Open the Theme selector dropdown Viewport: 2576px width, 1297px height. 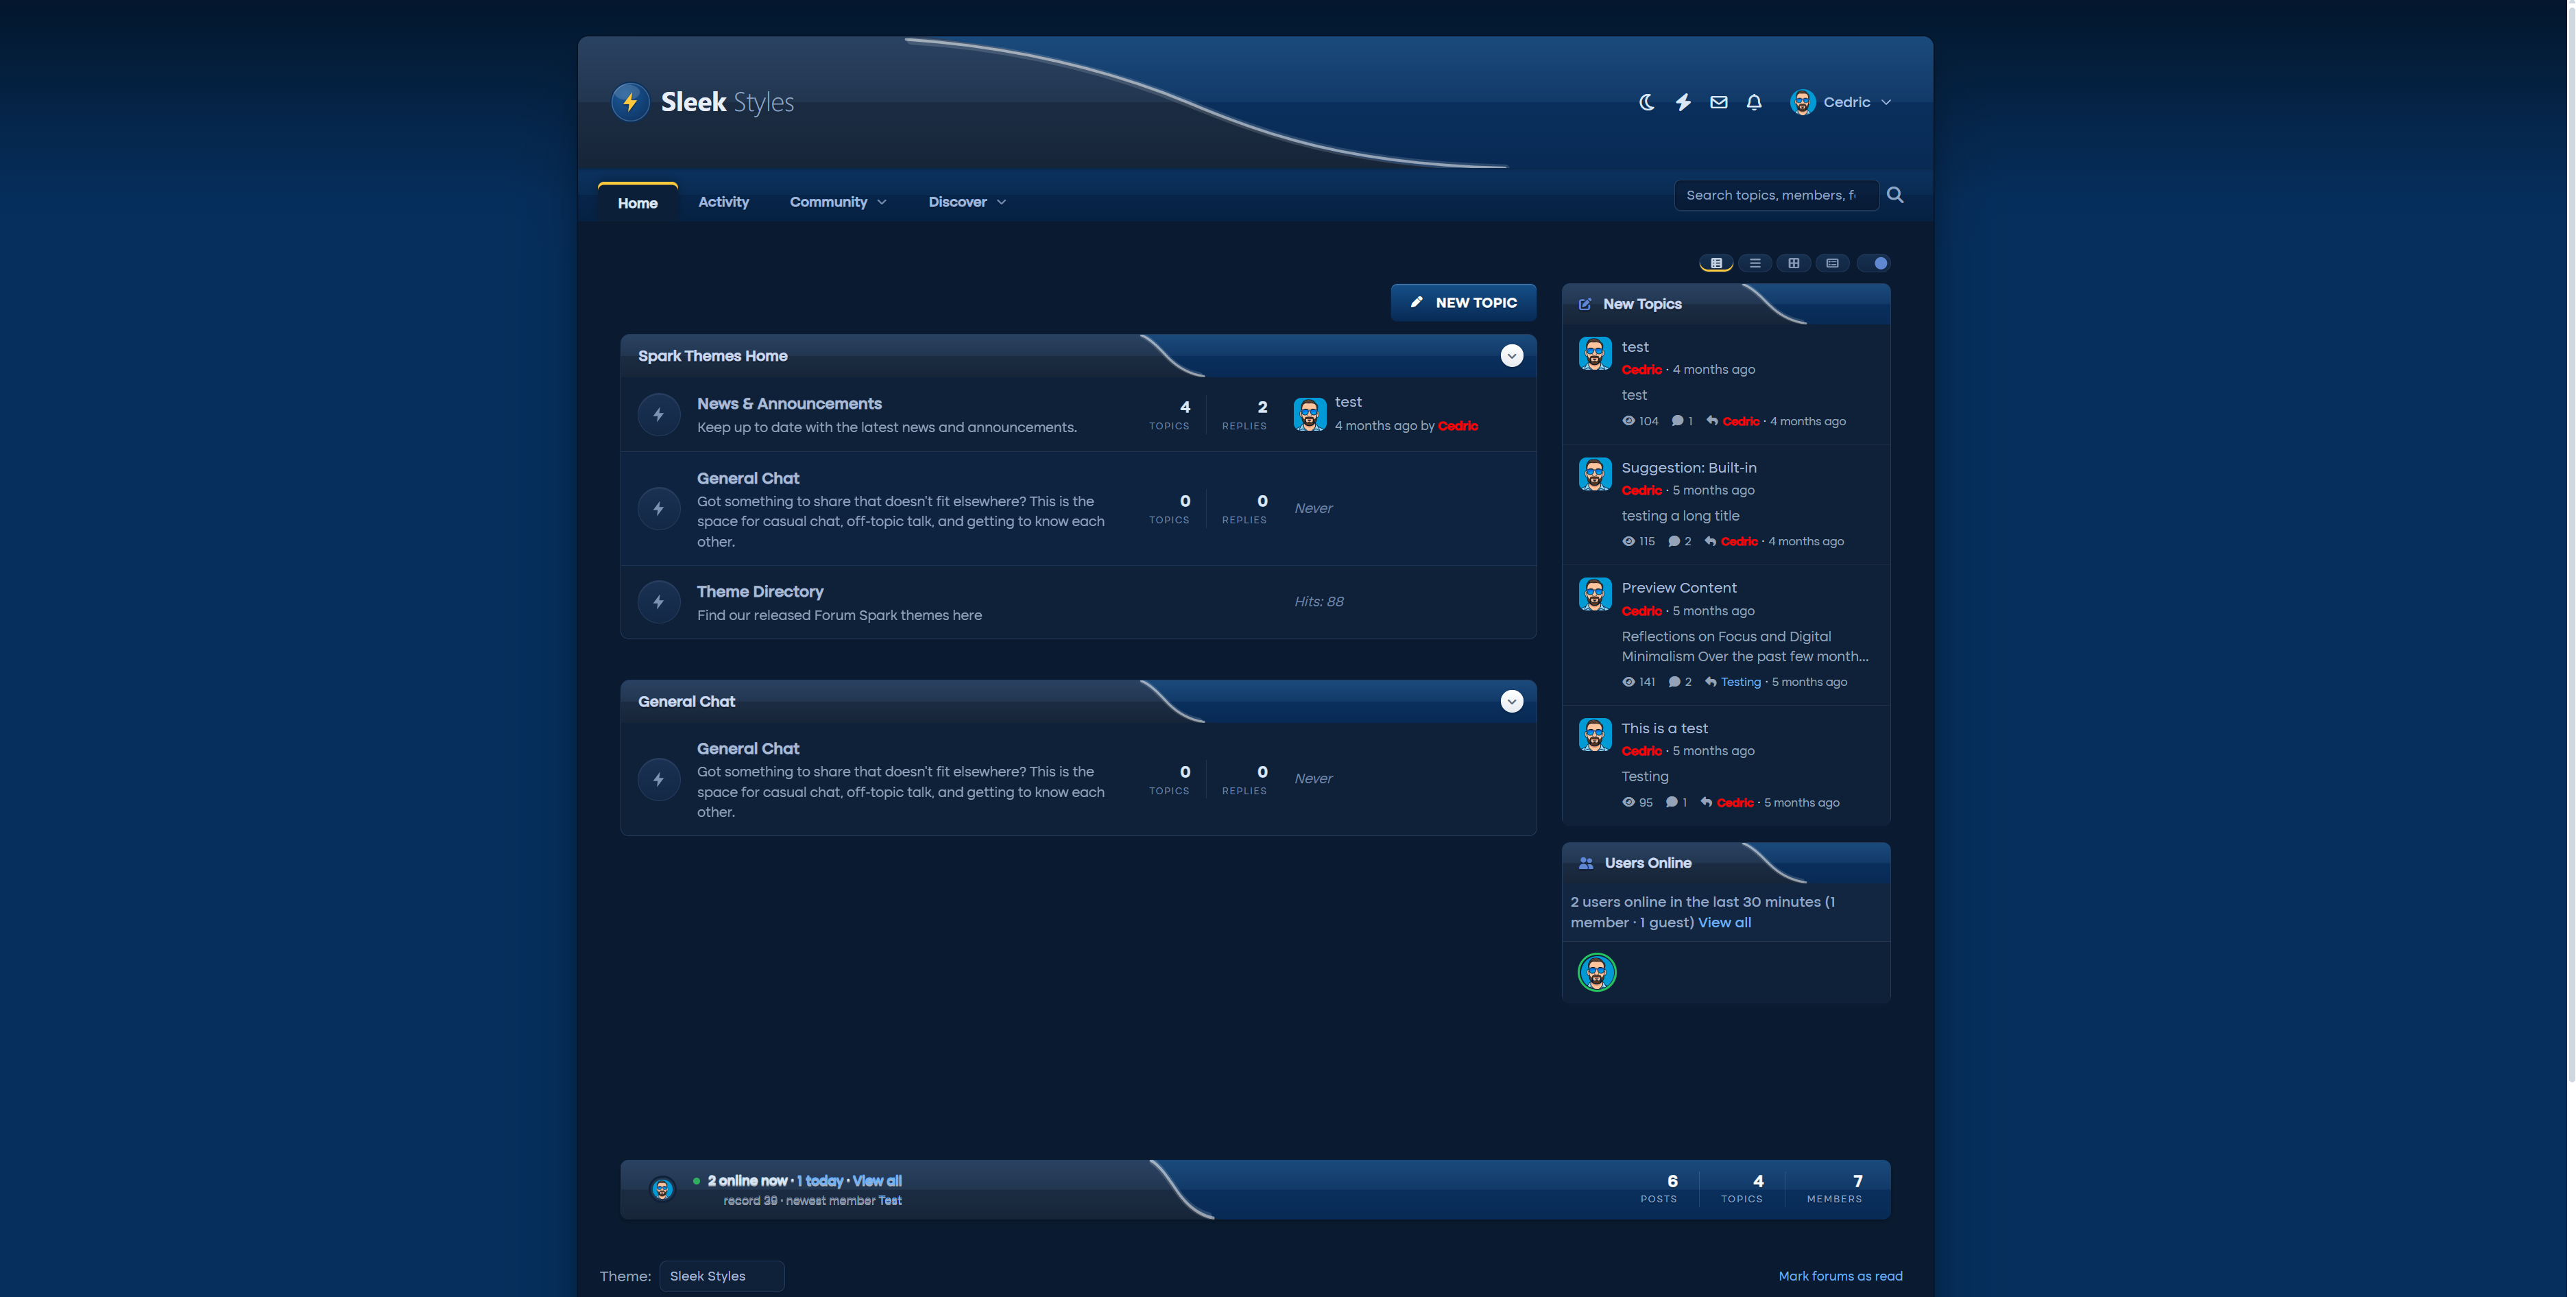point(721,1276)
